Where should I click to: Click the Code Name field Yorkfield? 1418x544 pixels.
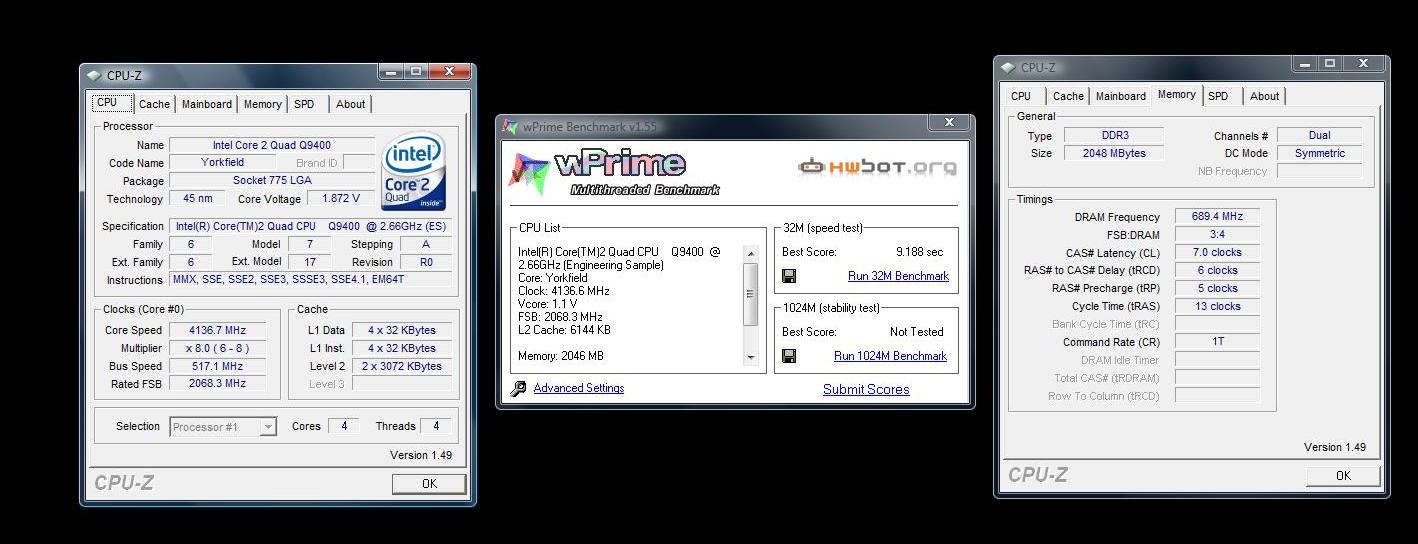point(222,162)
